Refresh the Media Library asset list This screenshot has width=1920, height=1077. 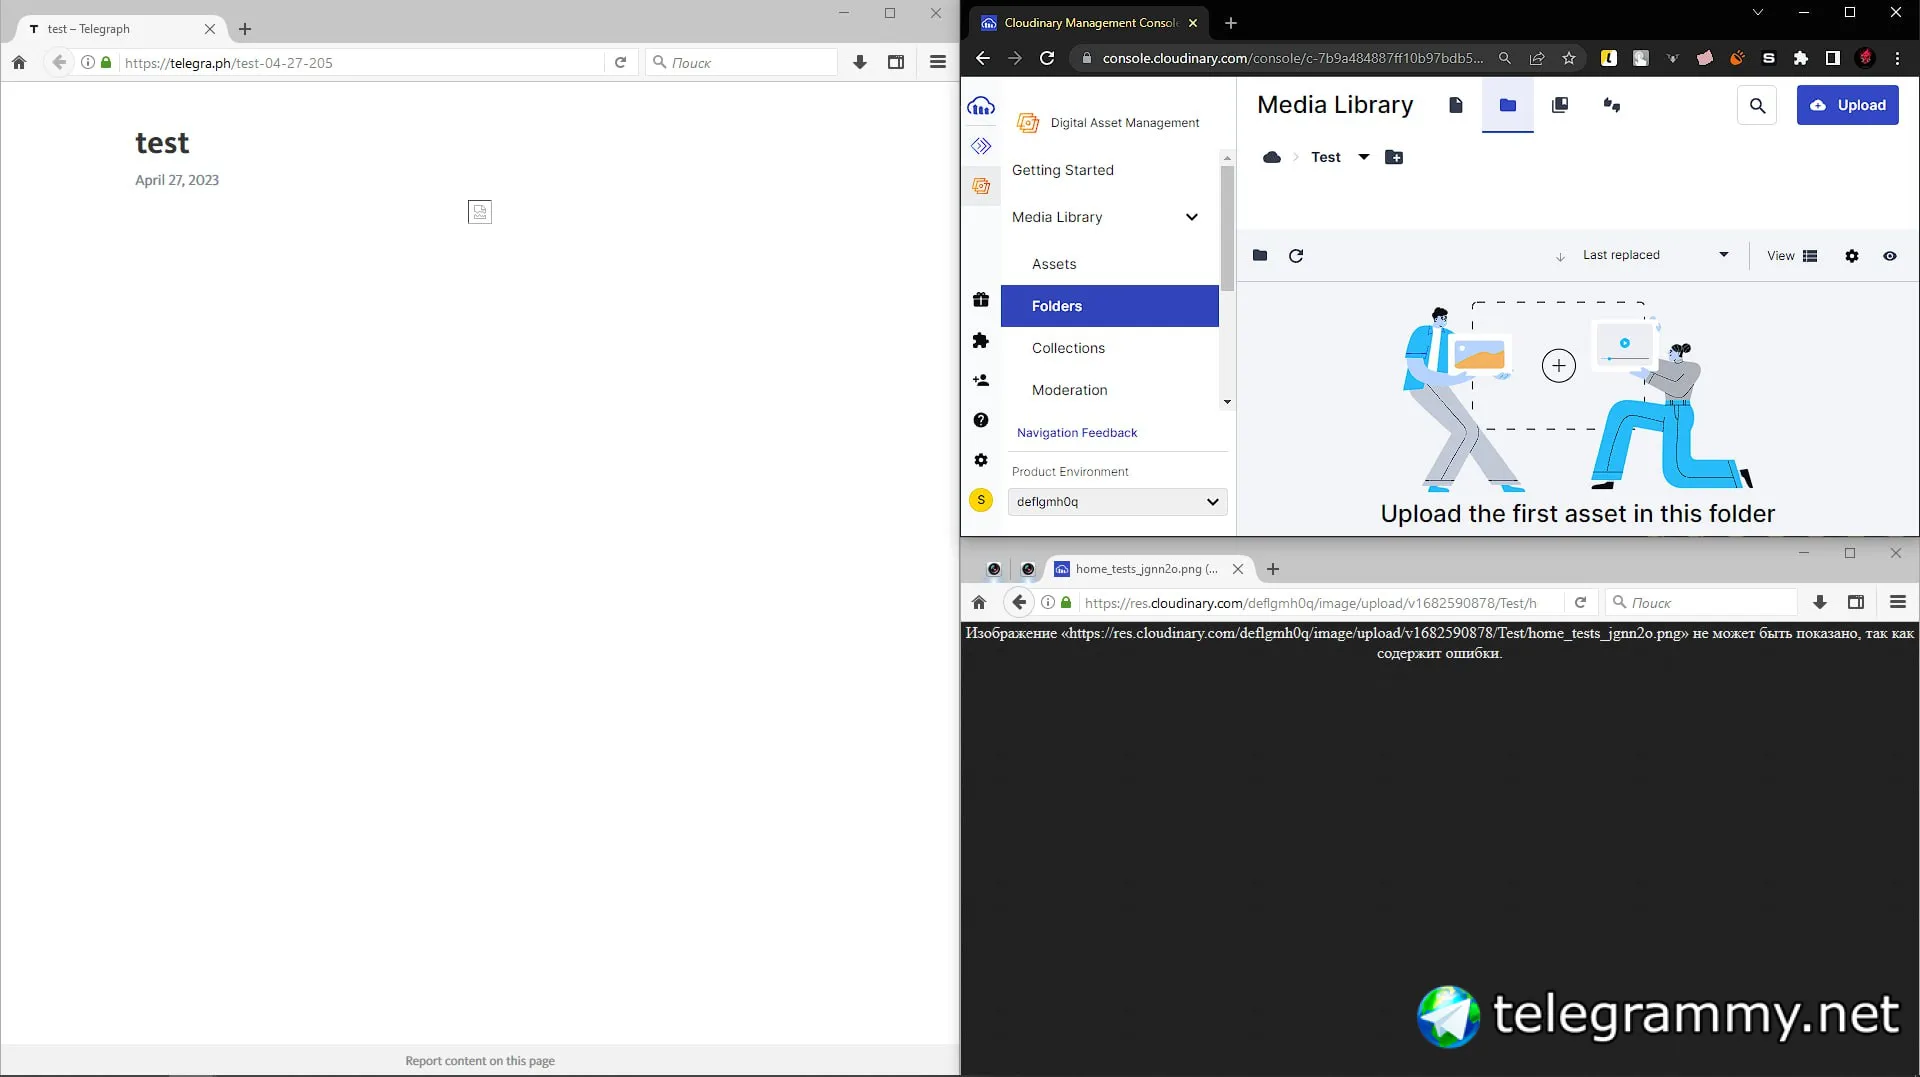[x=1296, y=256]
